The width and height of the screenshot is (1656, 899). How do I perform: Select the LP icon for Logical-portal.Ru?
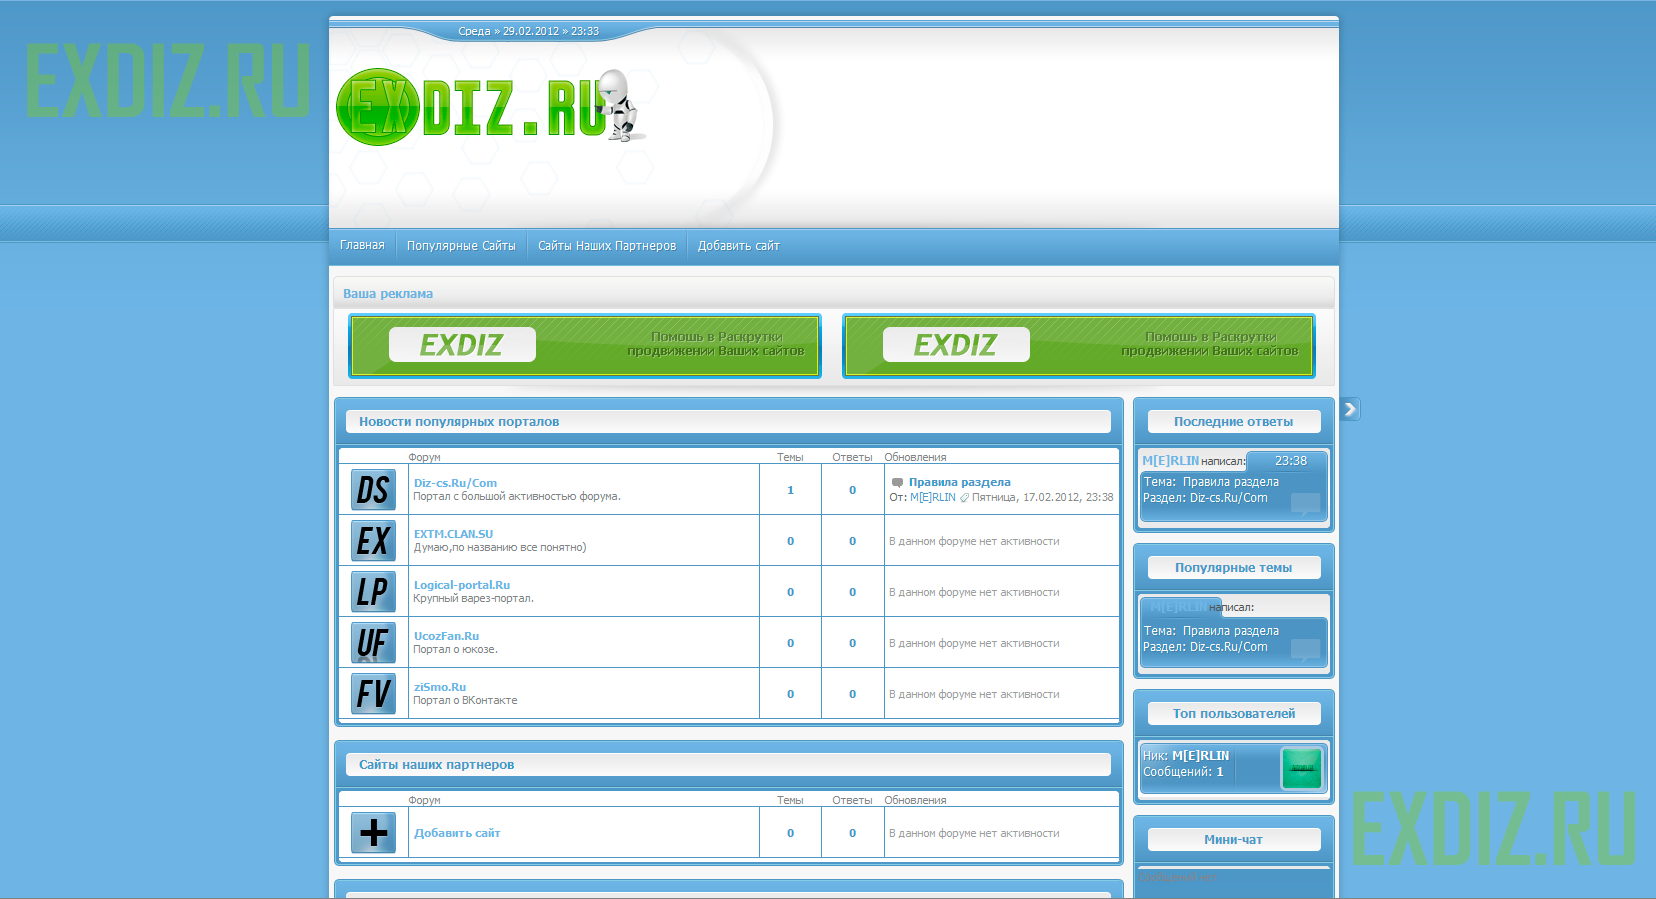373,592
